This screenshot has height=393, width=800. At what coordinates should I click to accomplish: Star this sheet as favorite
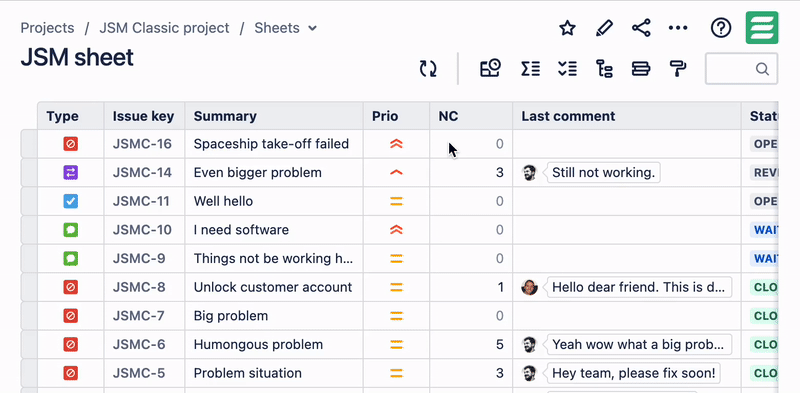click(x=567, y=28)
